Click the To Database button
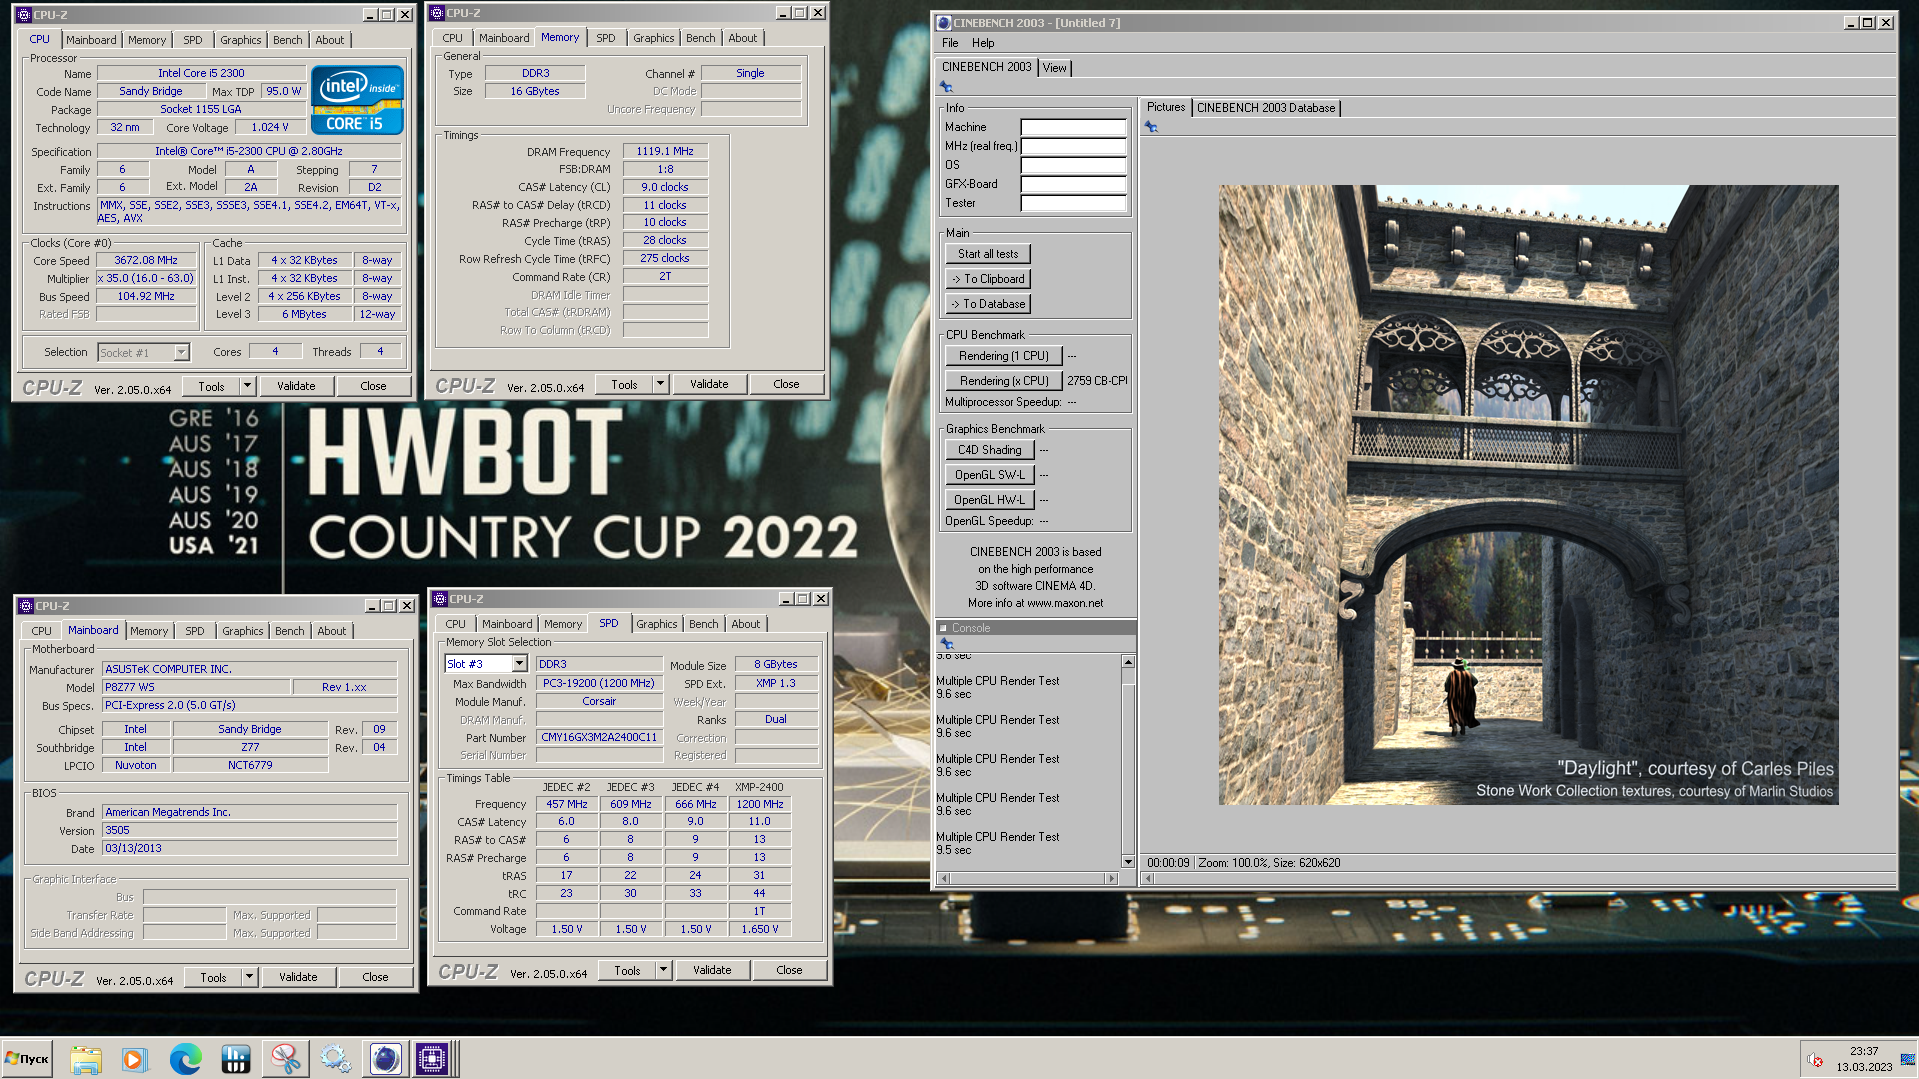1919x1079 pixels. tap(988, 304)
